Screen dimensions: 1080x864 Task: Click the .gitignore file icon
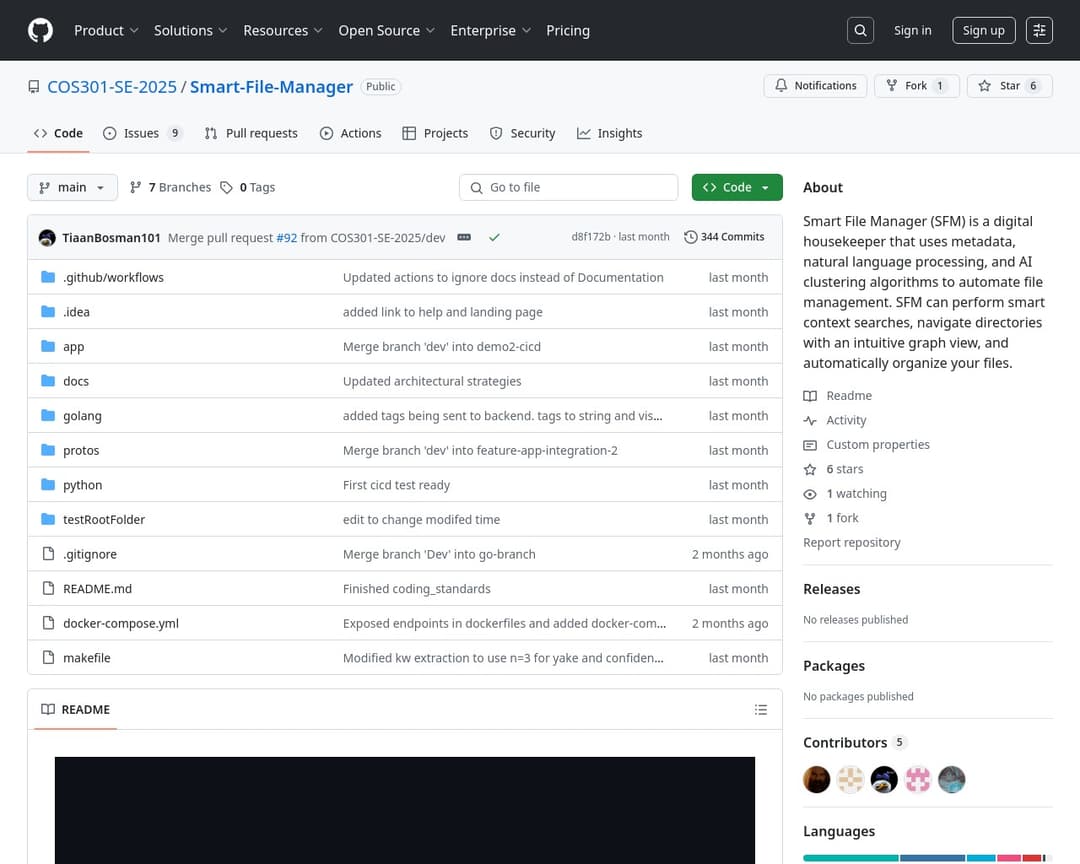48,553
